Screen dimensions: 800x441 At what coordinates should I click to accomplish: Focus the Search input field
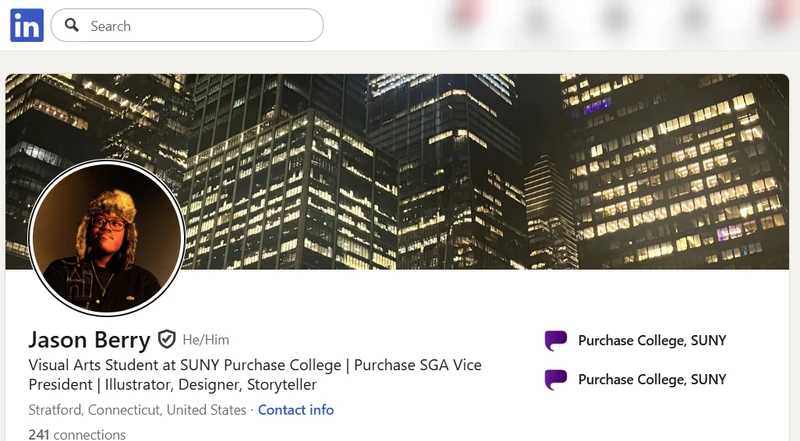pos(187,25)
